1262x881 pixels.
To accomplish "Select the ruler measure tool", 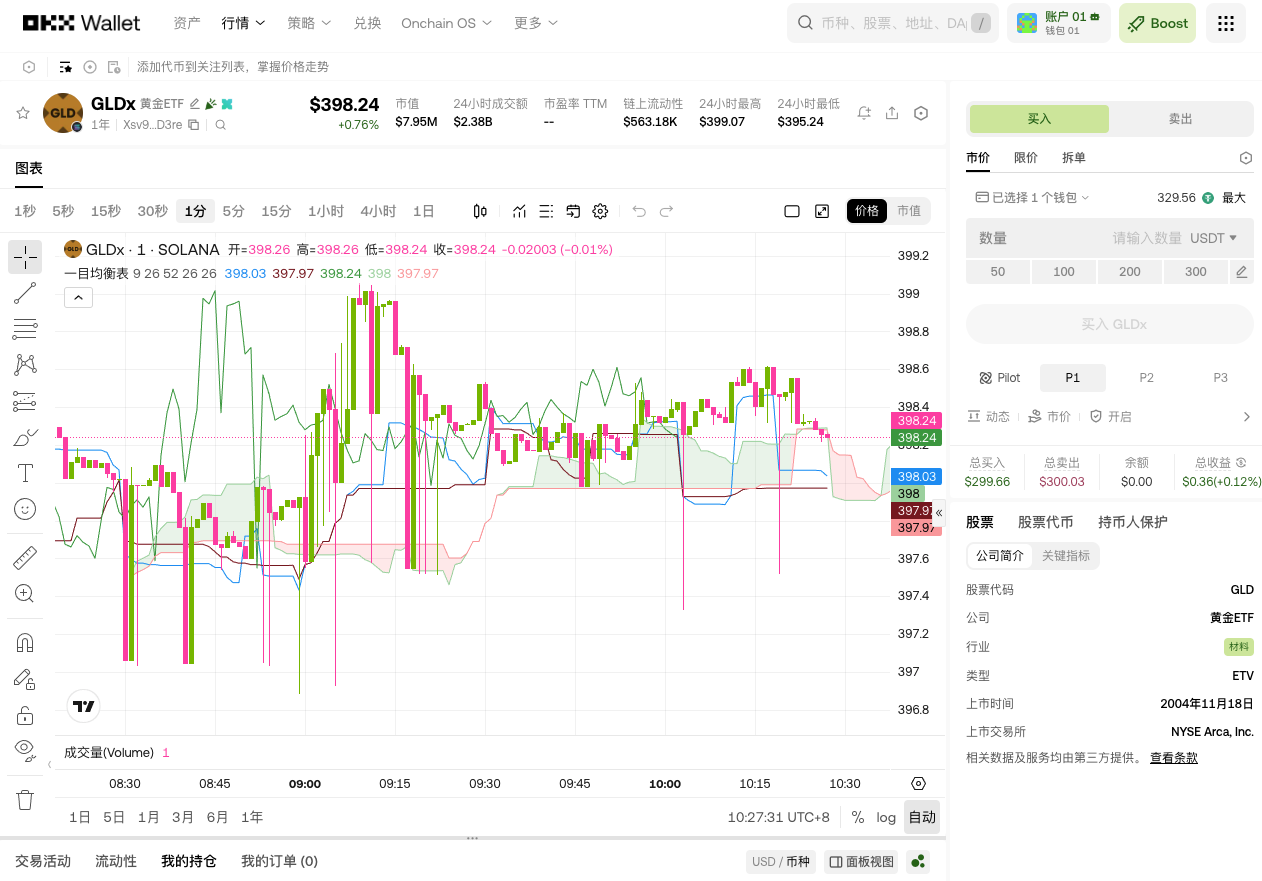I will (25, 557).
